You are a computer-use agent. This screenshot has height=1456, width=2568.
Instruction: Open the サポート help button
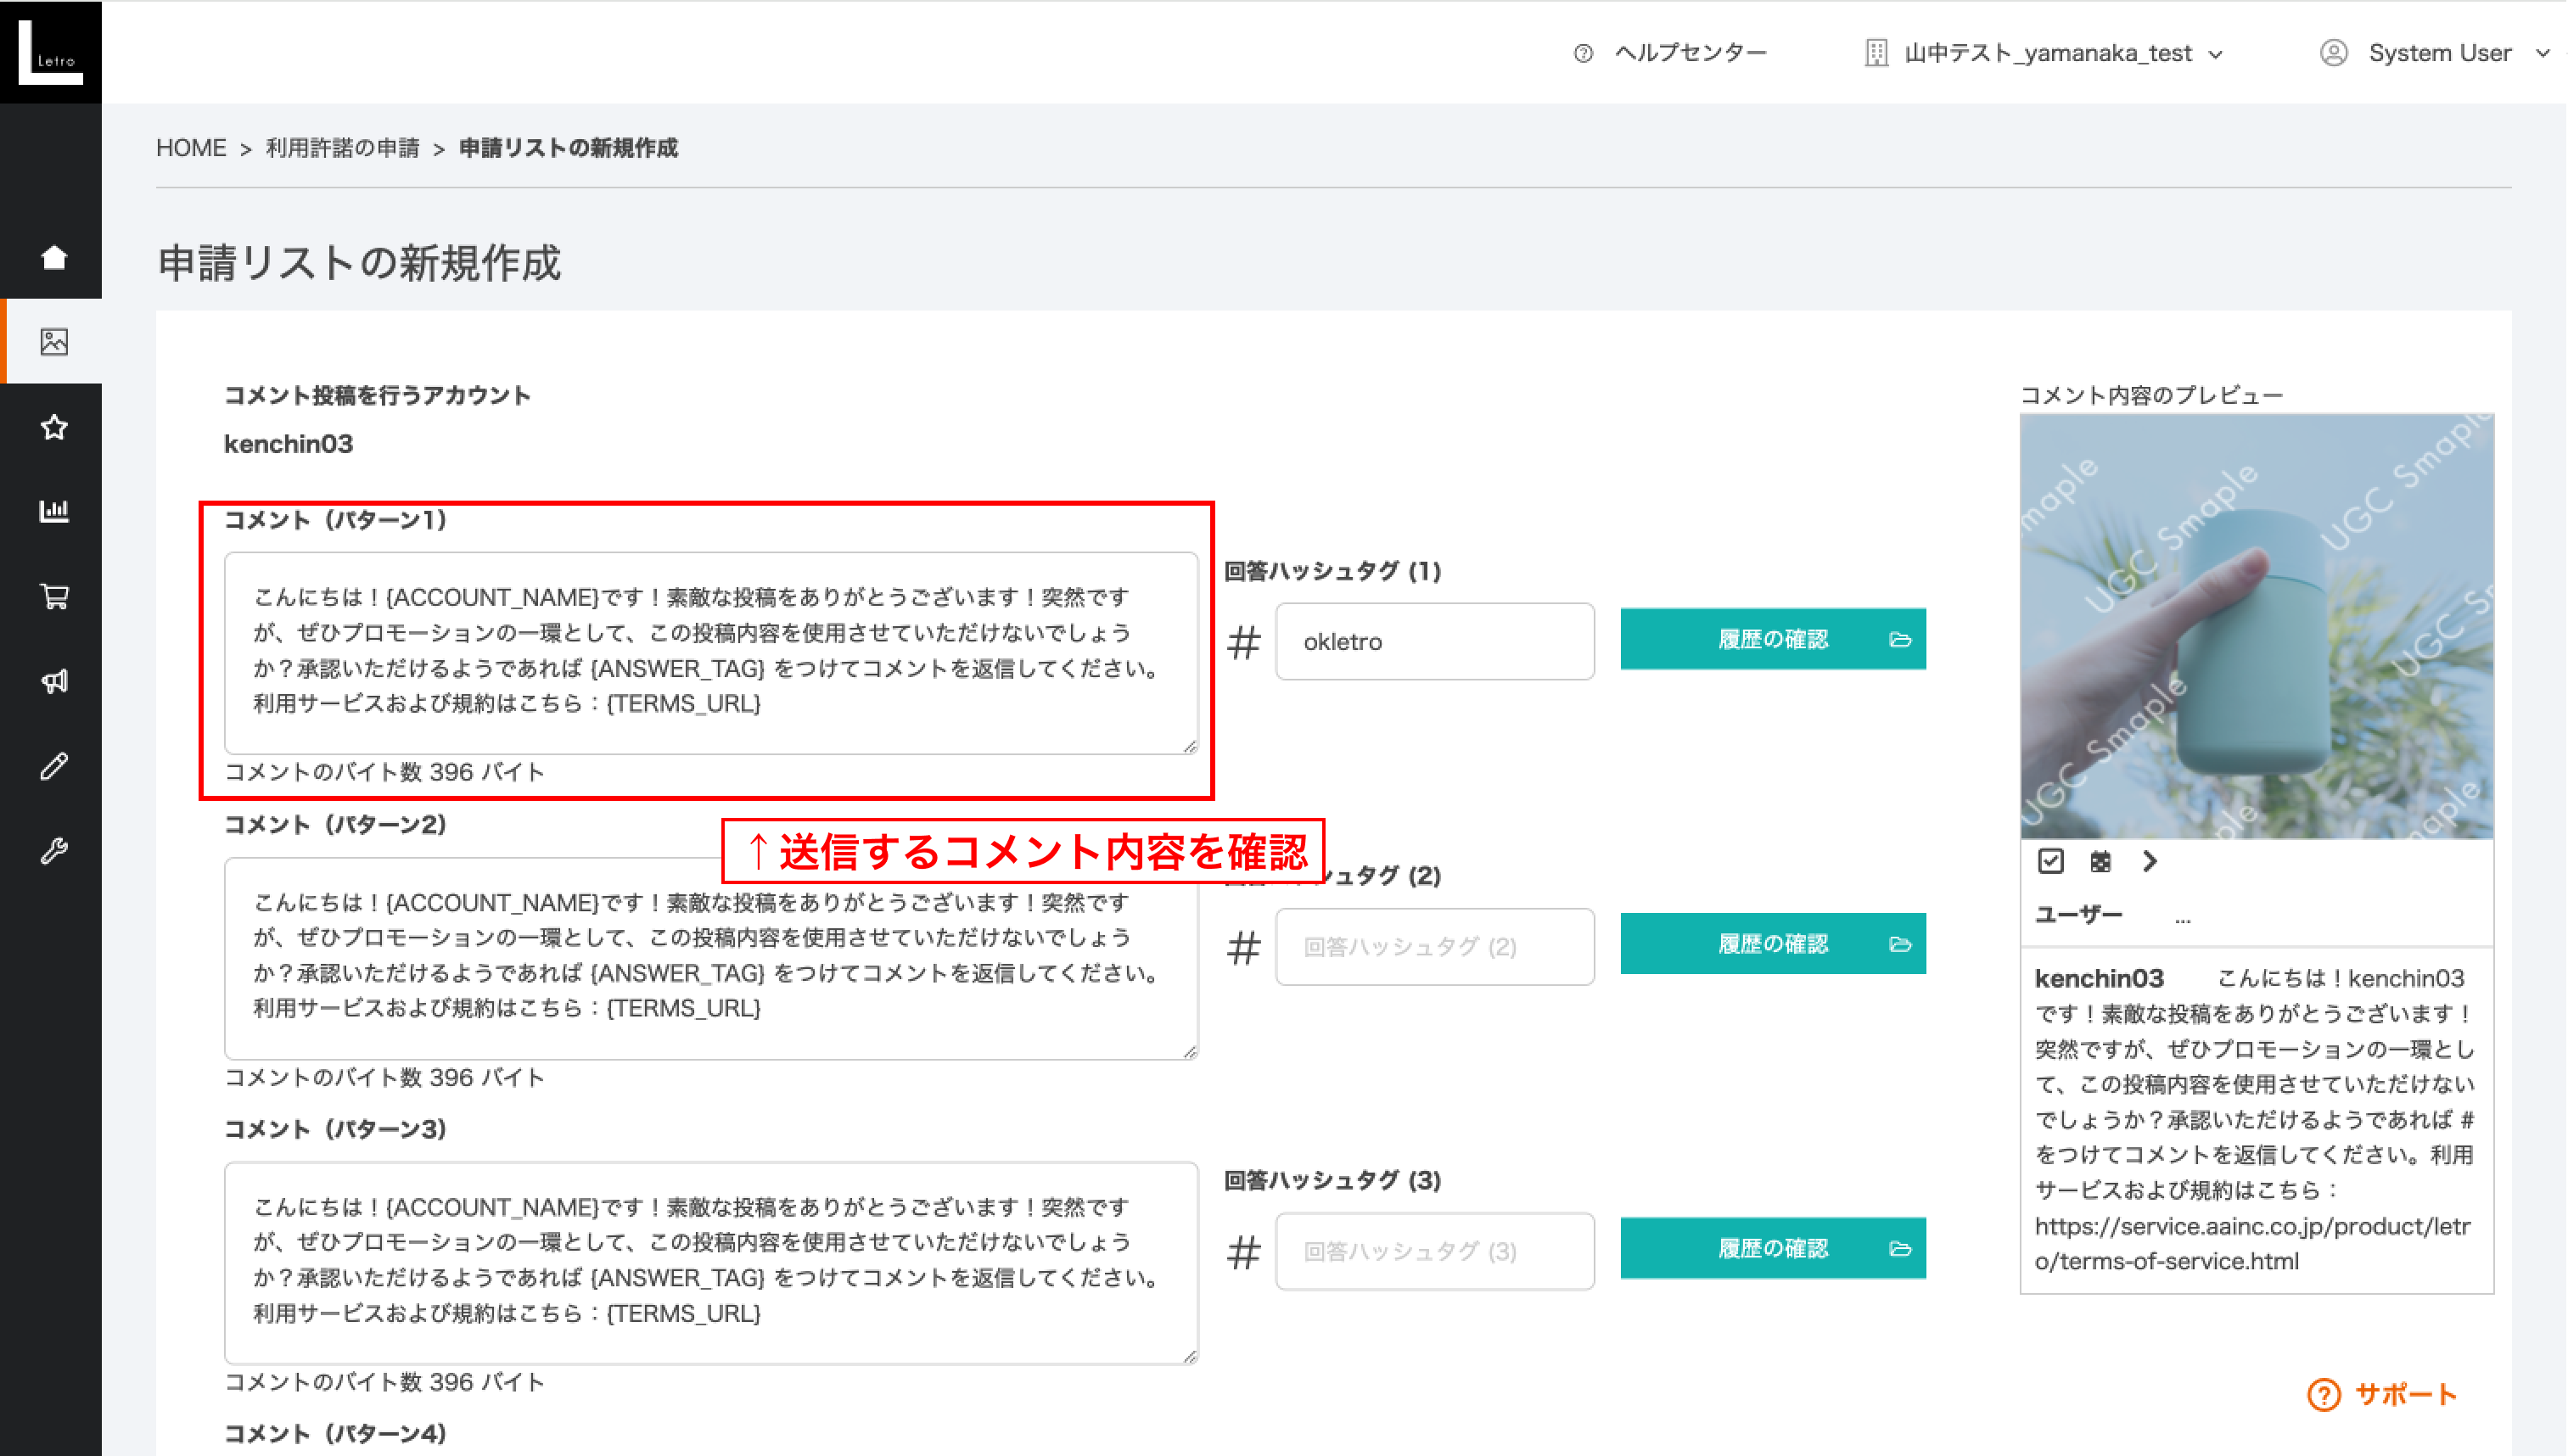(2382, 1394)
